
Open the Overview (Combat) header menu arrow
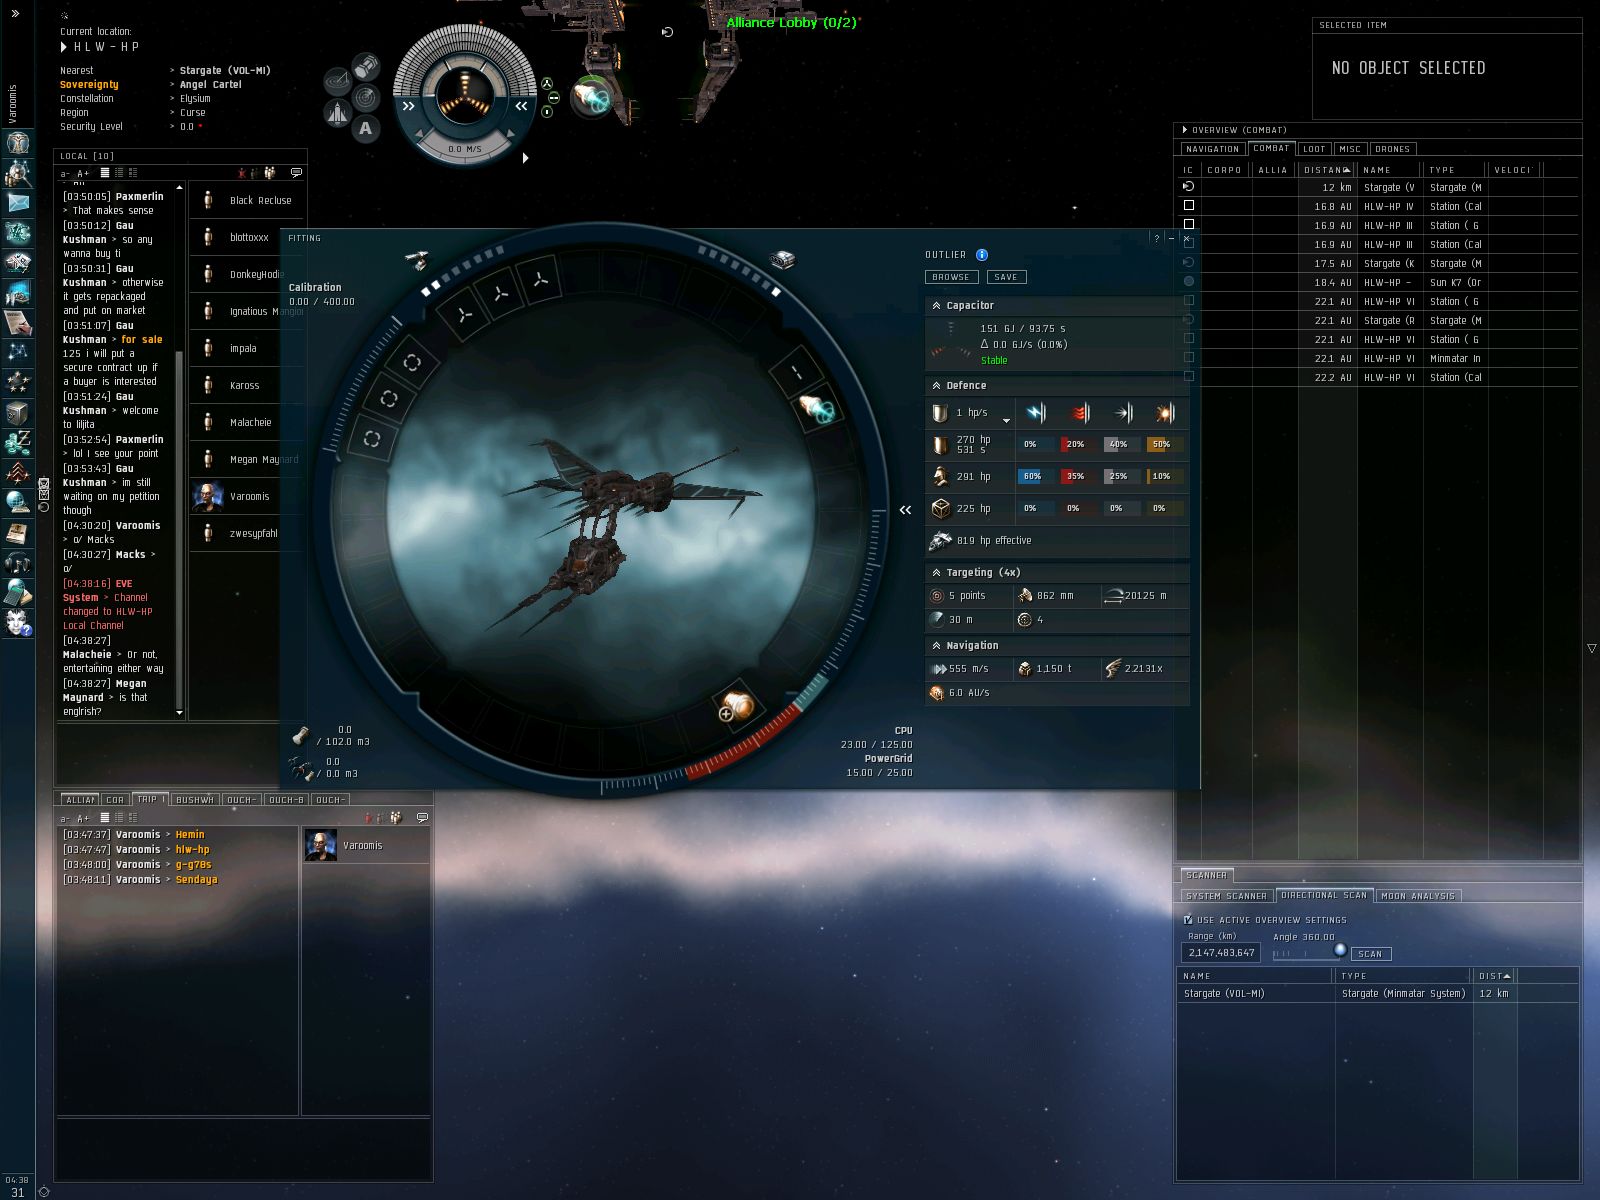pyautogui.click(x=1185, y=130)
